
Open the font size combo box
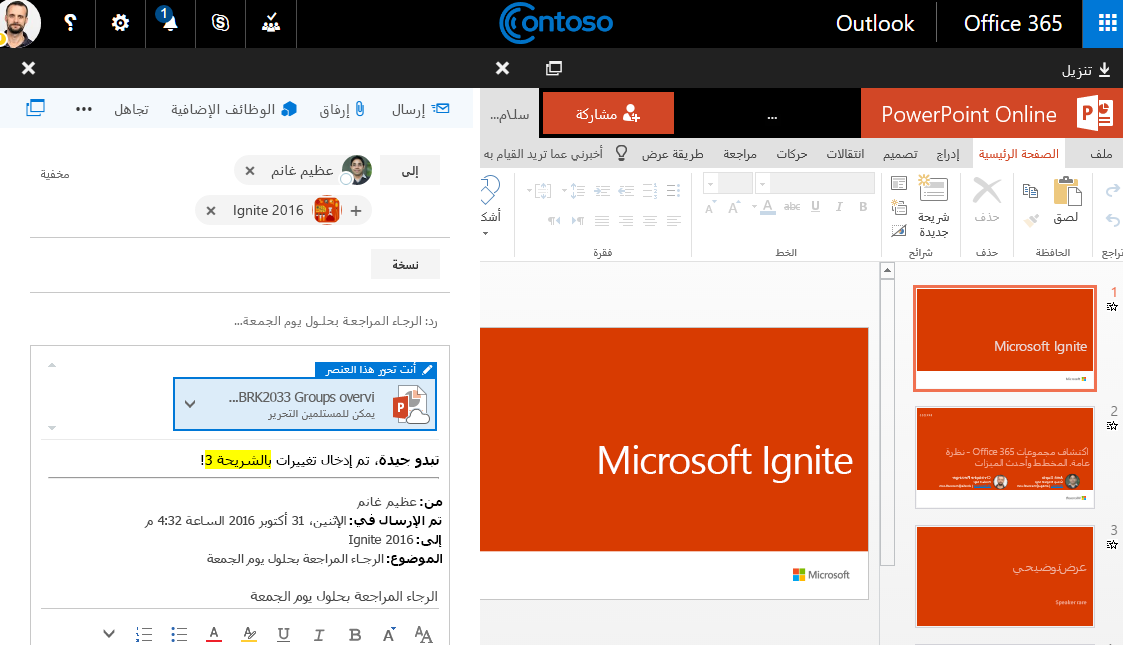(728, 183)
